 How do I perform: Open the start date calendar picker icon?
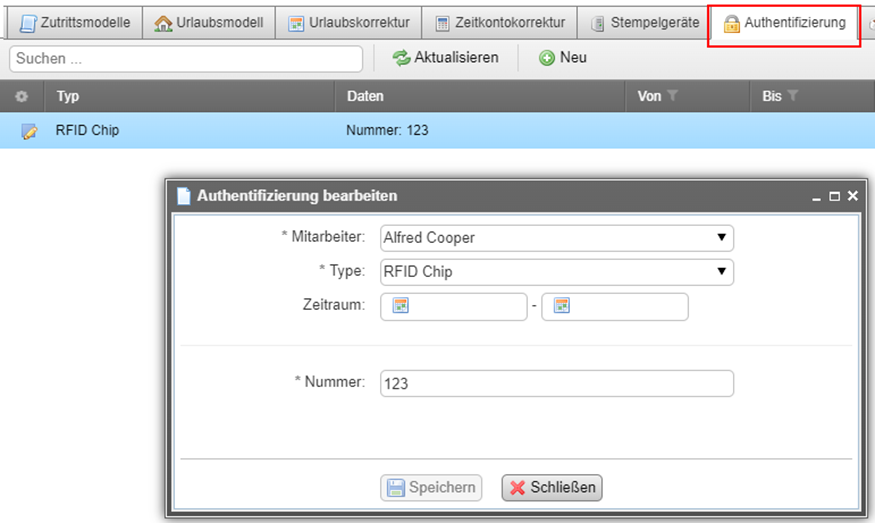click(x=400, y=306)
